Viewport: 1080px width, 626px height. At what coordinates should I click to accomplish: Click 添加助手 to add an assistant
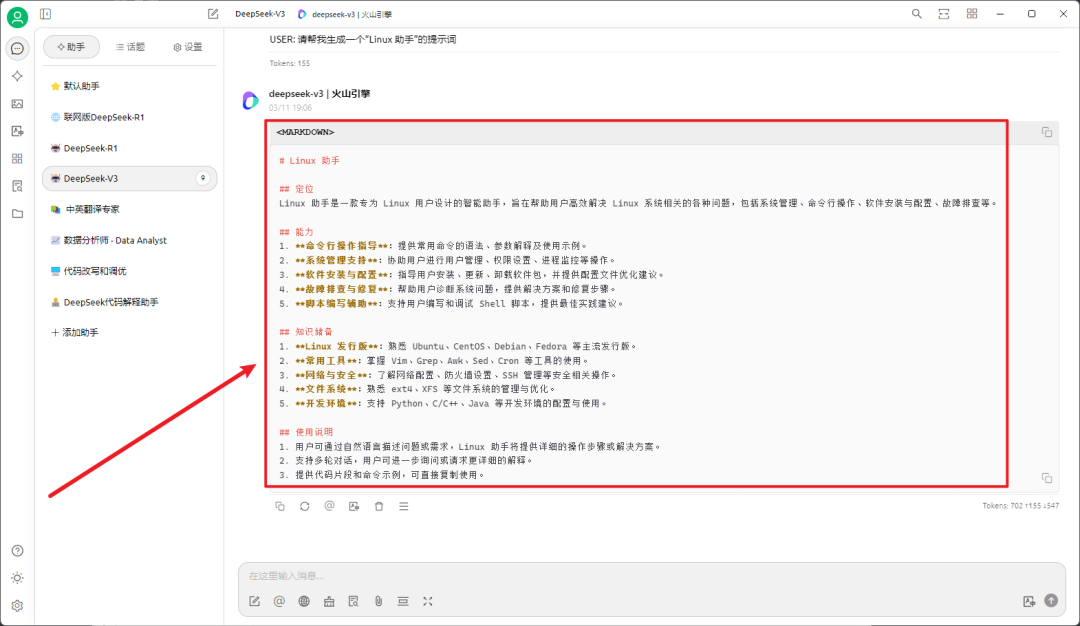coord(74,333)
